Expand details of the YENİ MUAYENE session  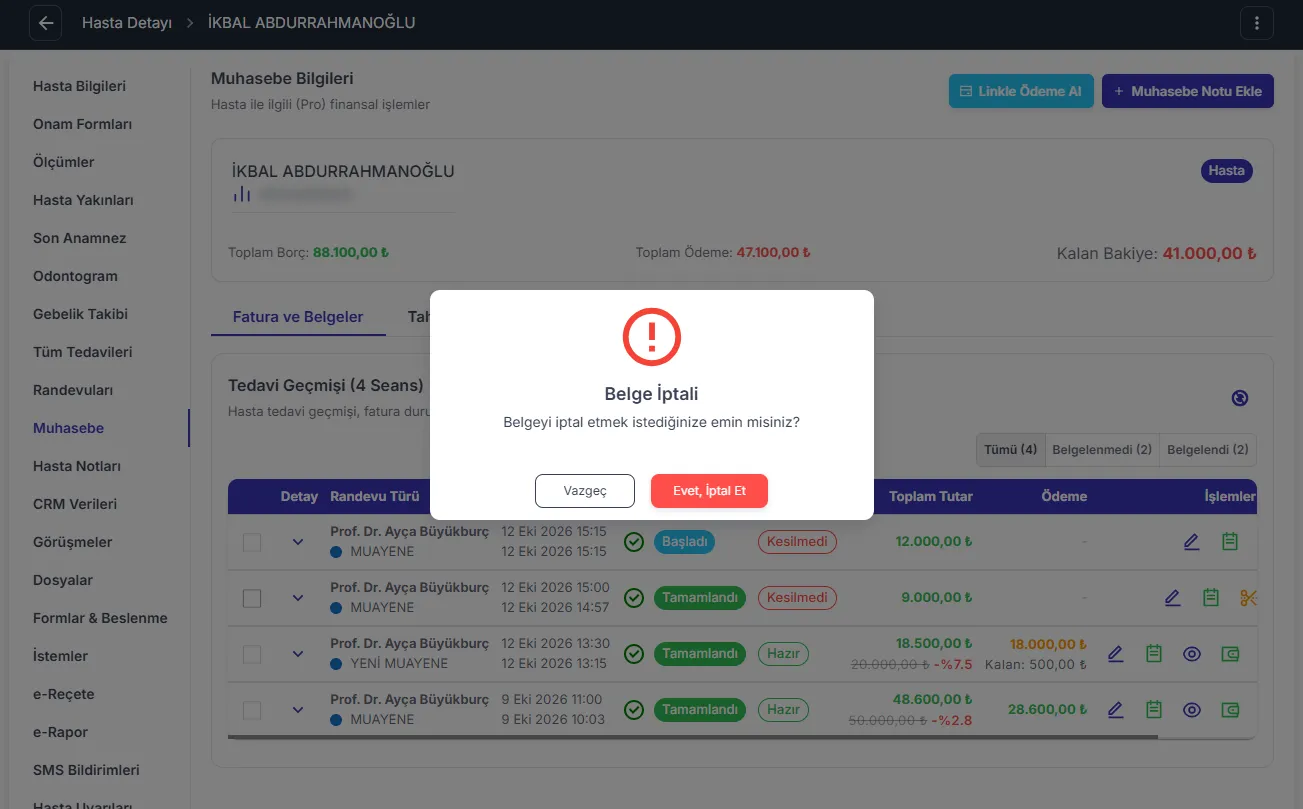pos(297,654)
